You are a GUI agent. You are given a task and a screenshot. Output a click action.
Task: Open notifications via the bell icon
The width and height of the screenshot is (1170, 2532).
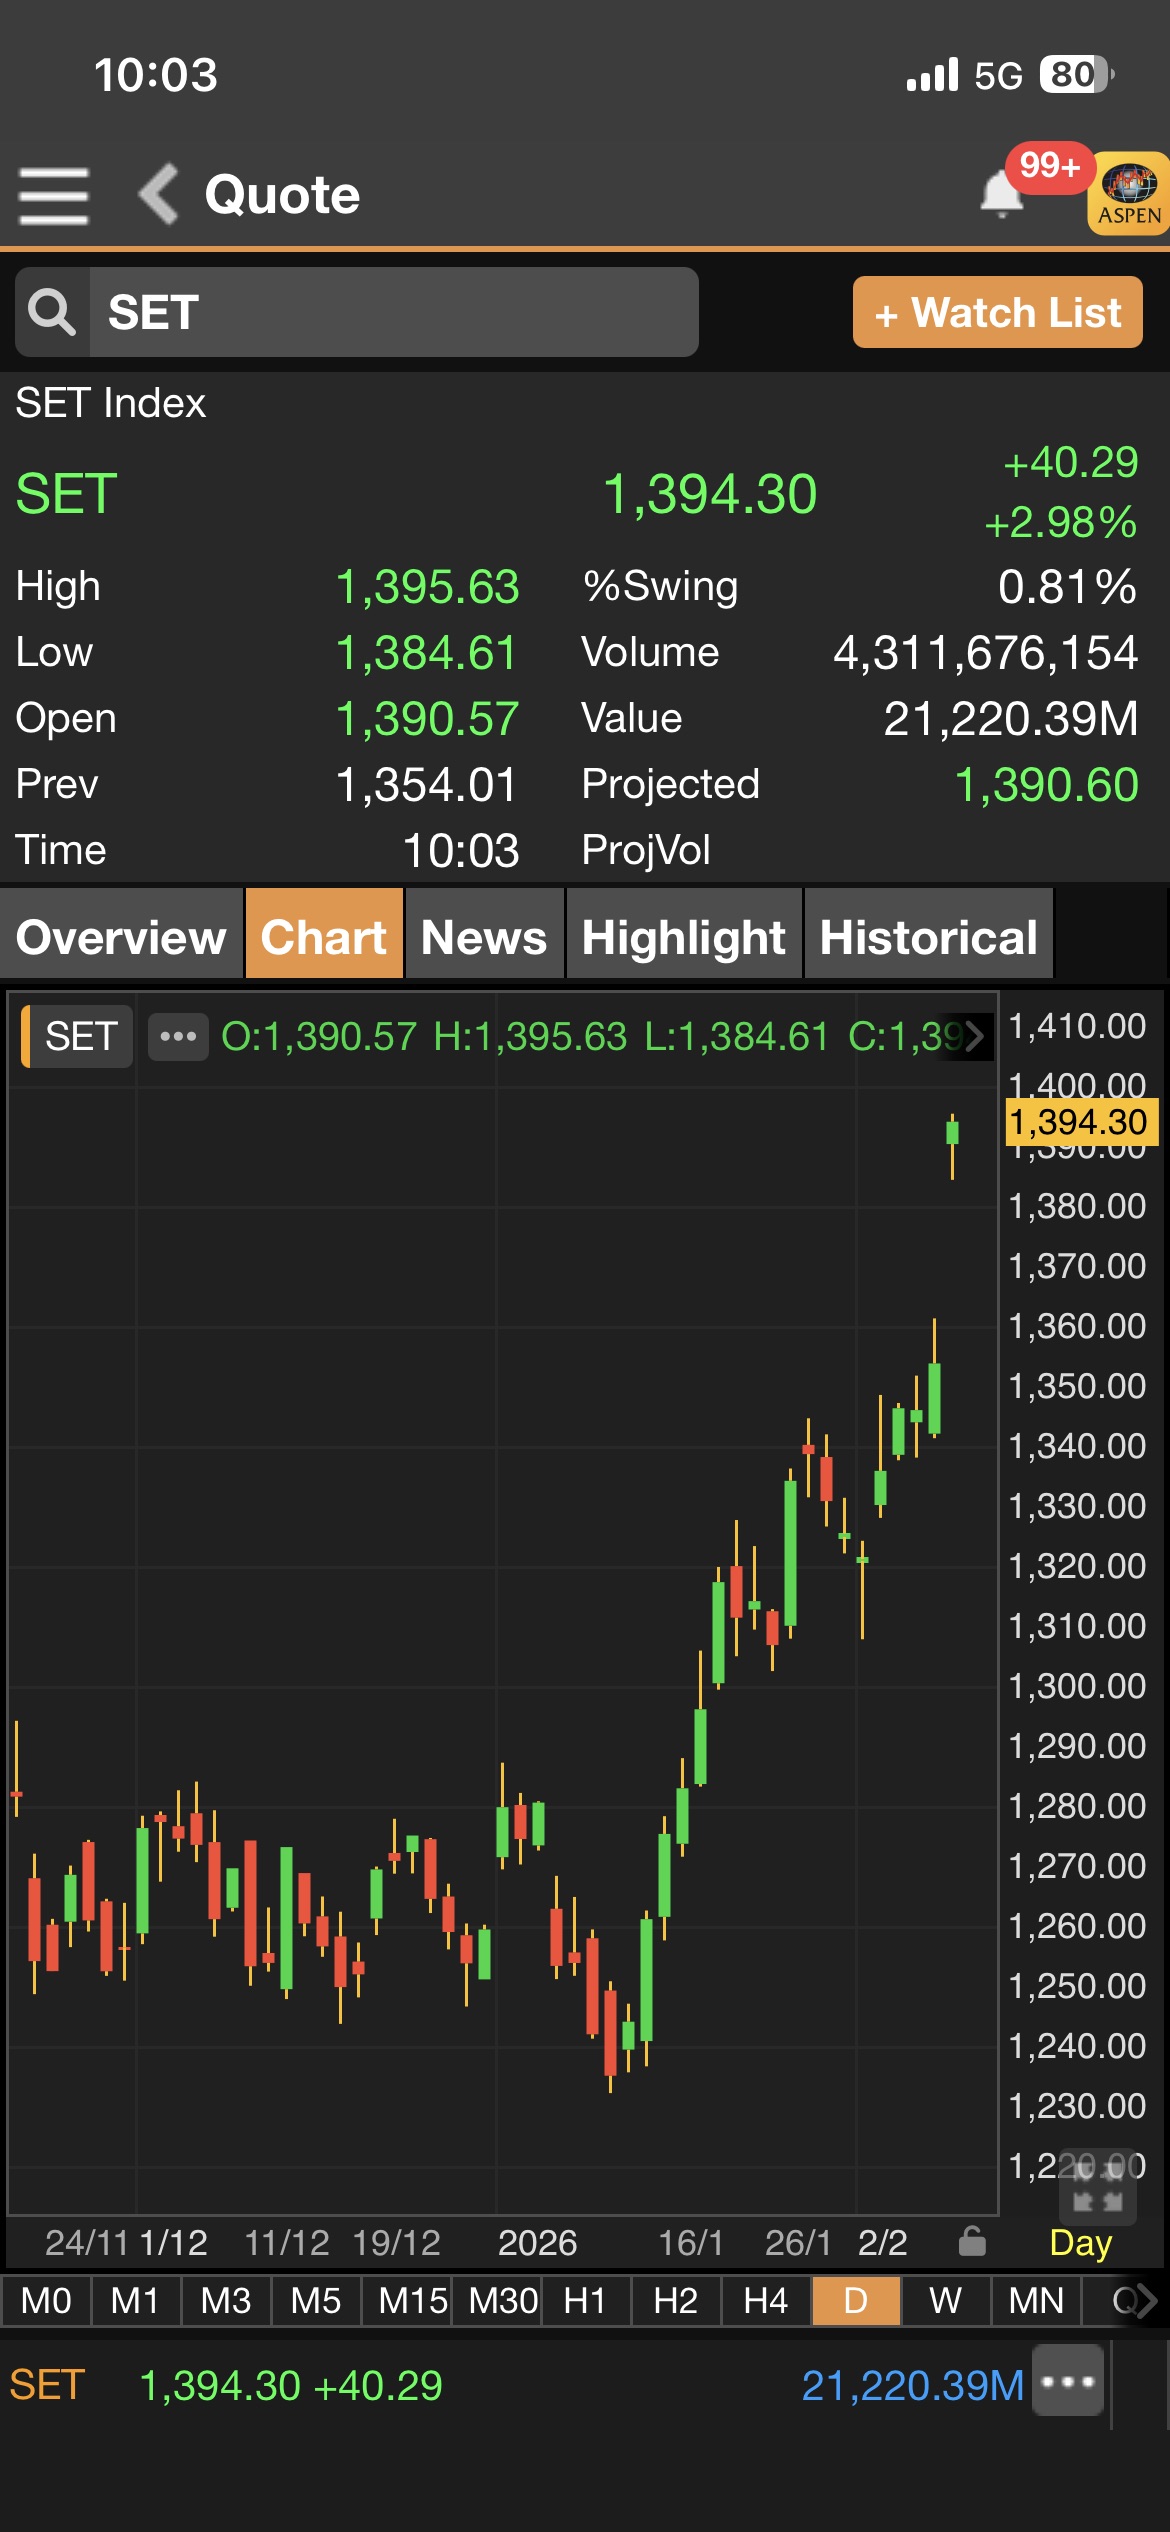tap(1001, 193)
